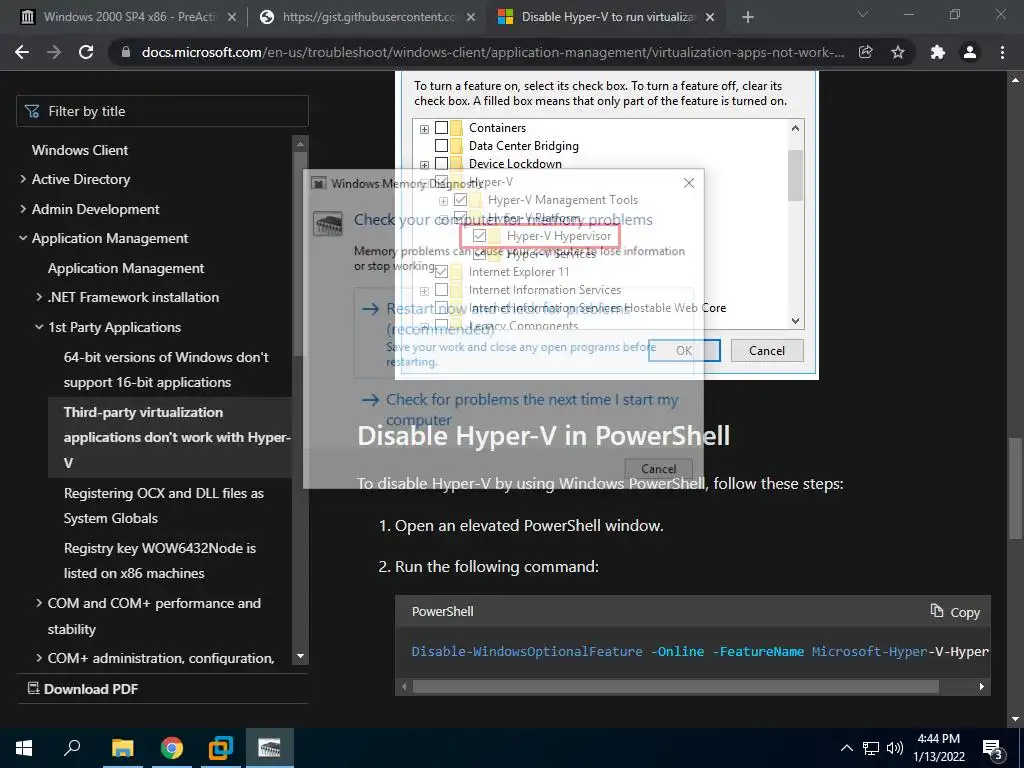Open File Explorer from taskbar
The width and height of the screenshot is (1024, 768).
pos(122,748)
